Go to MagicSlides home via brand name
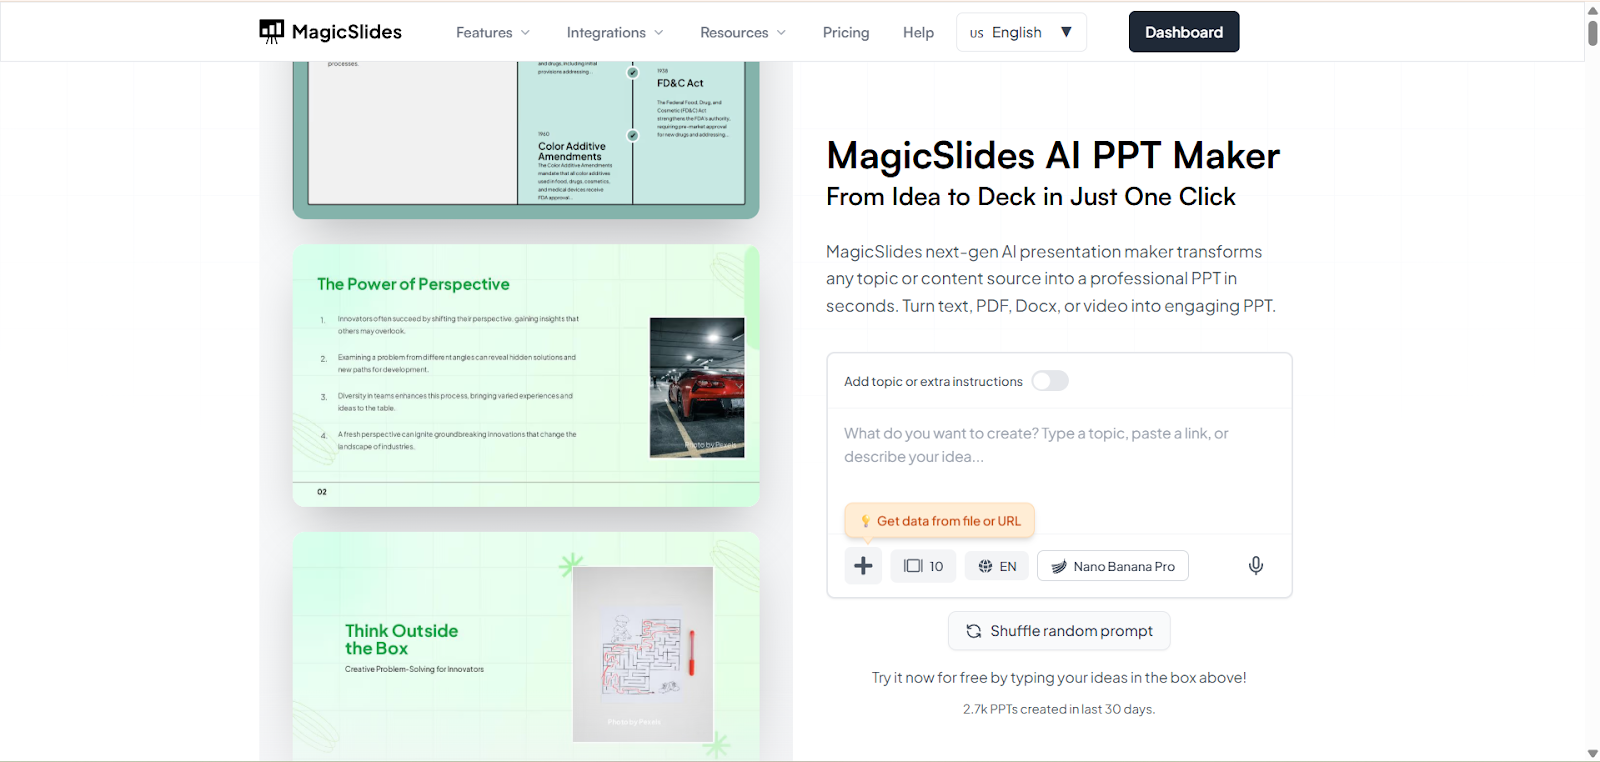The width and height of the screenshot is (1600, 762). click(x=347, y=32)
